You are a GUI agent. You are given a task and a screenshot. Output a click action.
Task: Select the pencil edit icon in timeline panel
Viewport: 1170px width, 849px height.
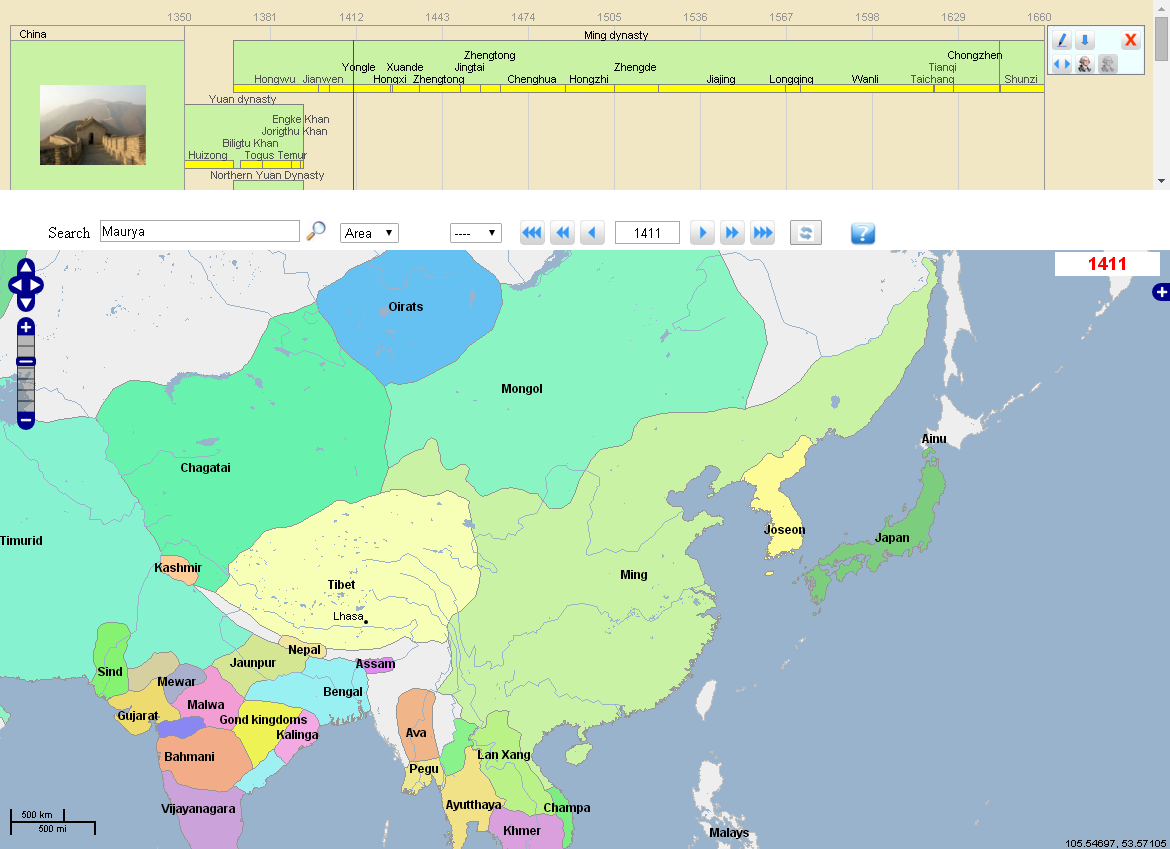point(1061,40)
